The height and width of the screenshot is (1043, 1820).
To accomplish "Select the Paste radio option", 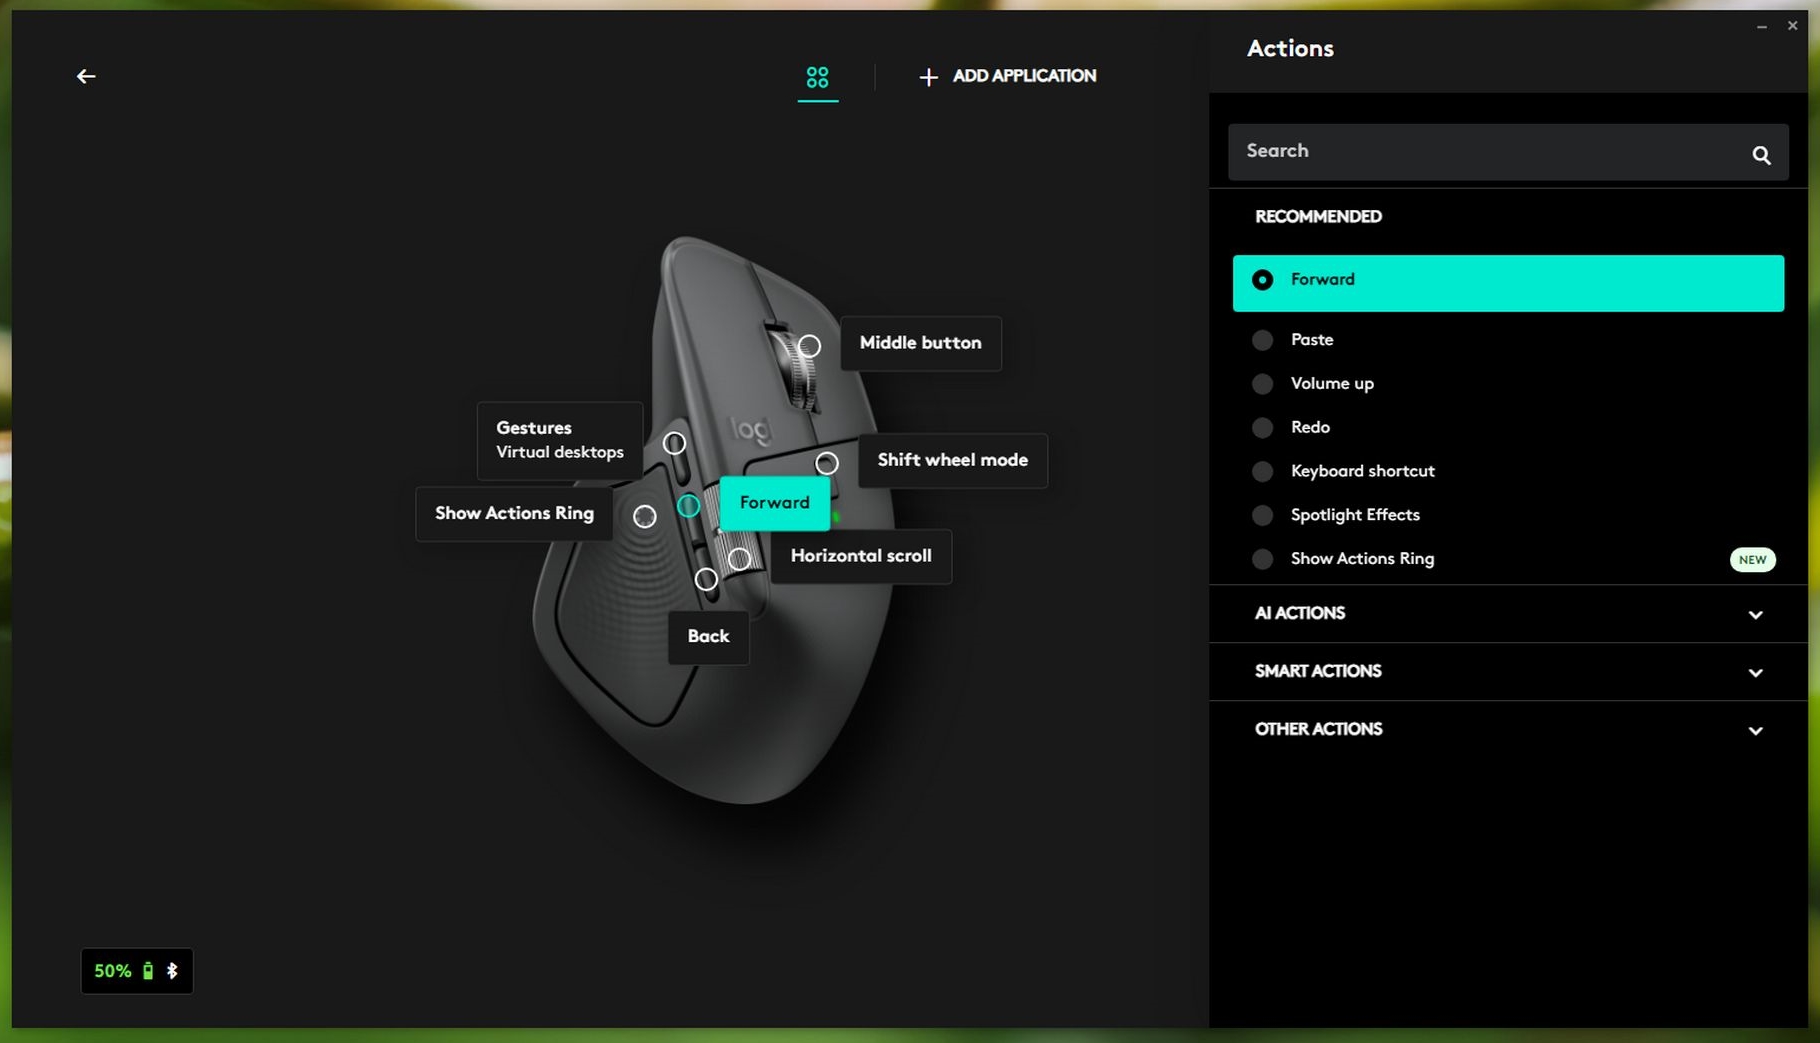I will [x=1262, y=340].
